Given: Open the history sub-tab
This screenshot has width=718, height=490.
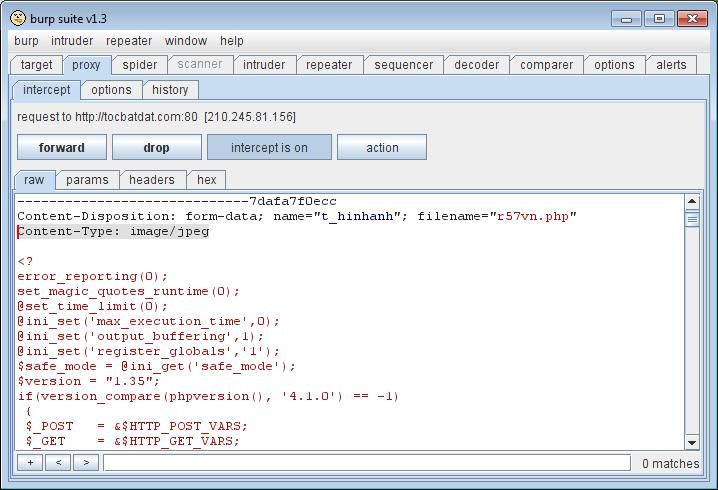Looking at the screenshot, I should (x=170, y=90).
